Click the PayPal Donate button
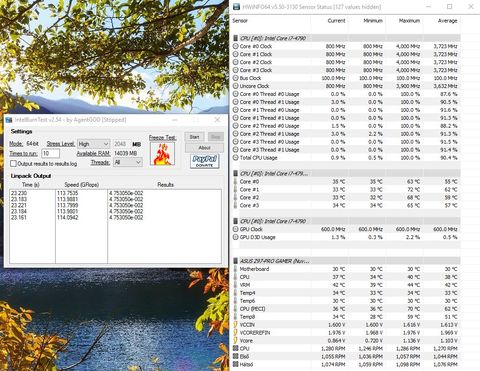 tap(205, 161)
